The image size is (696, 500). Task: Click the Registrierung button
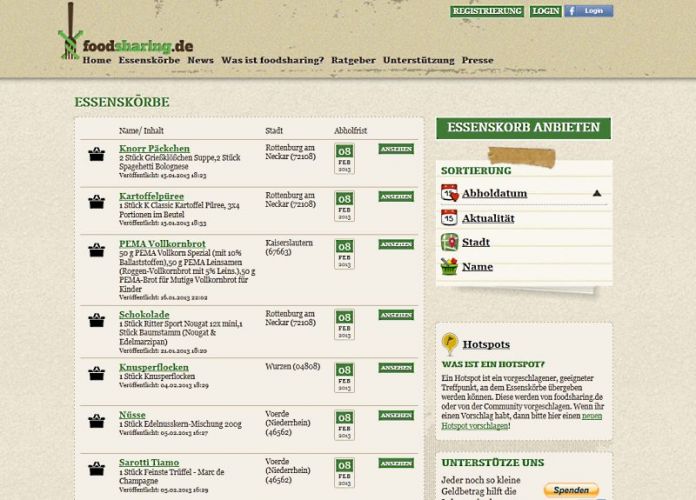(x=487, y=11)
